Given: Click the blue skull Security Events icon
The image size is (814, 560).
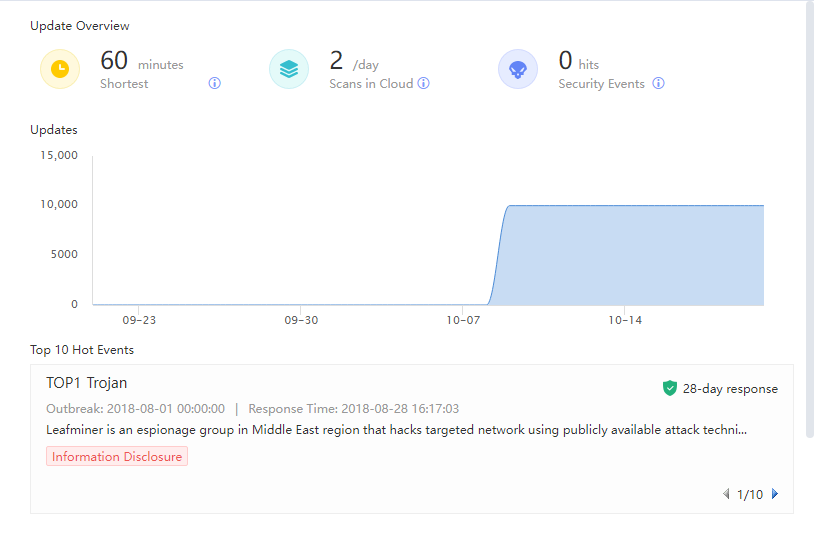Looking at the screenshot, I should pyautogui.click(x=518, y=69).
